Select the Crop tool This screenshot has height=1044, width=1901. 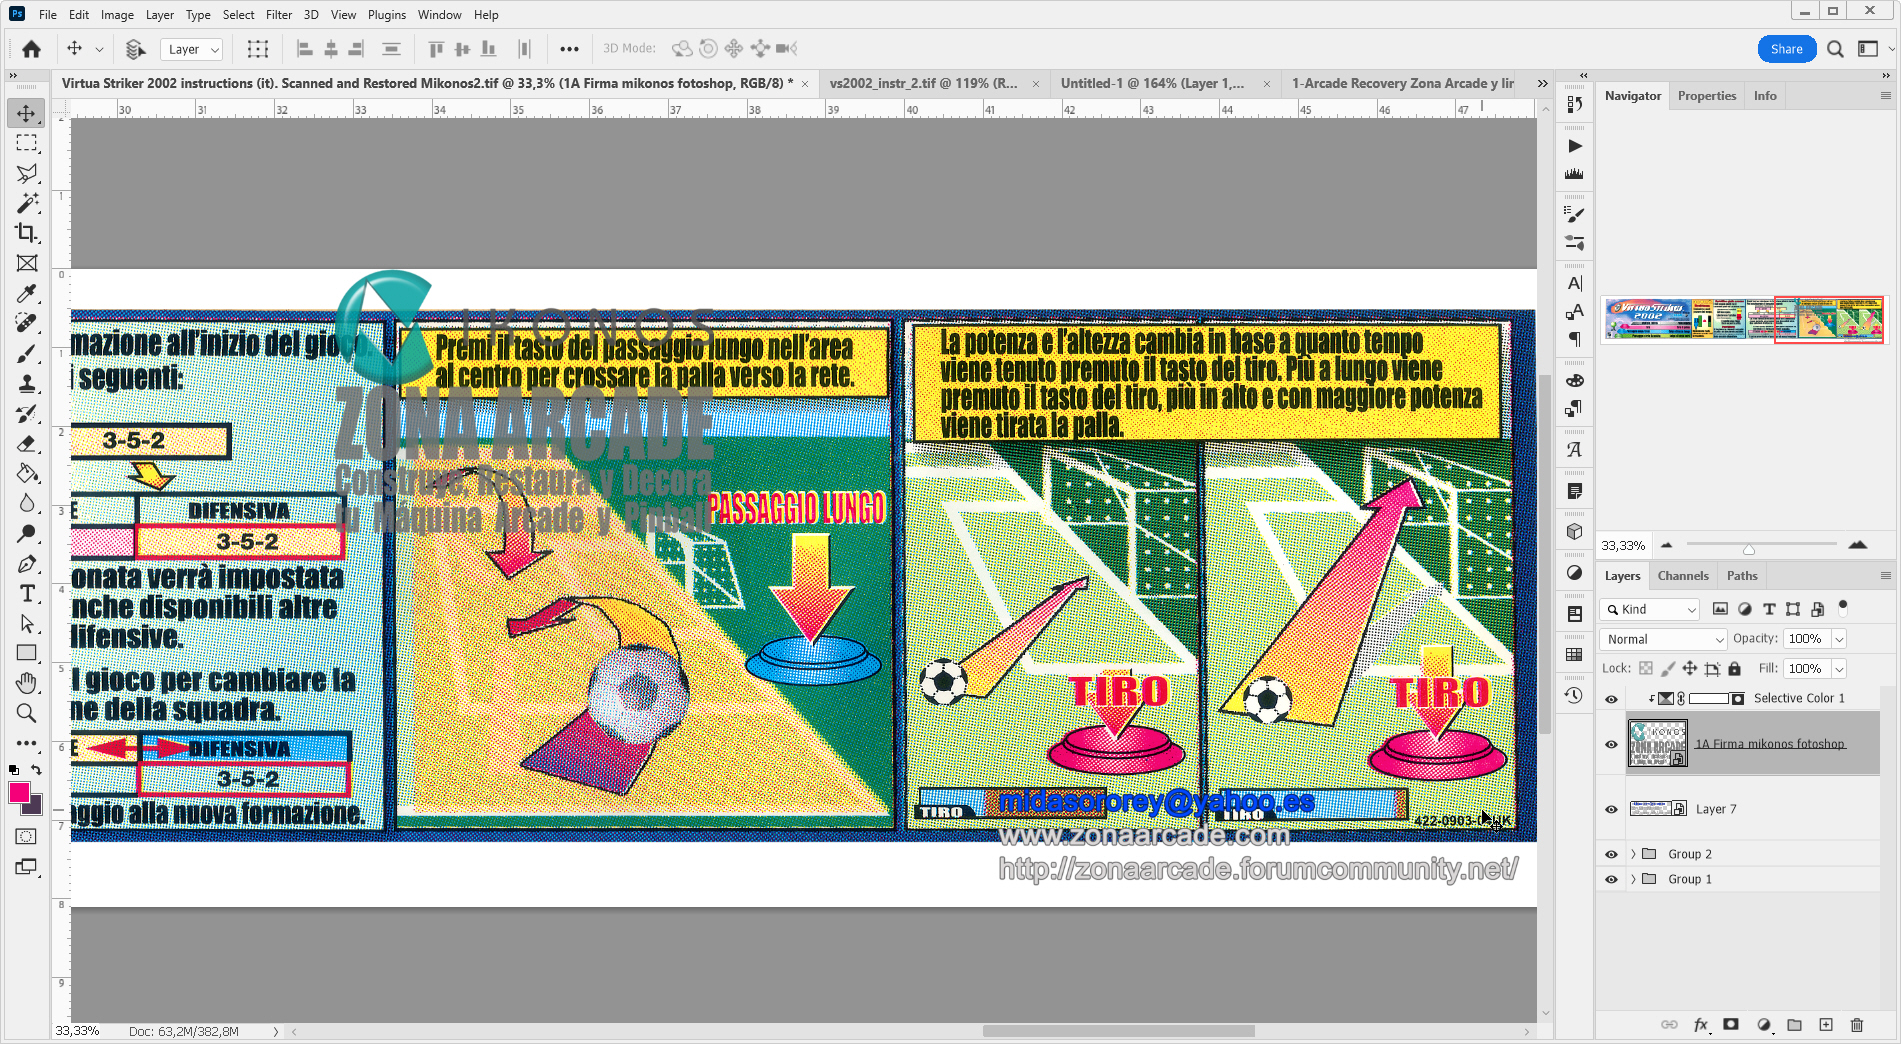pos(27,233)
